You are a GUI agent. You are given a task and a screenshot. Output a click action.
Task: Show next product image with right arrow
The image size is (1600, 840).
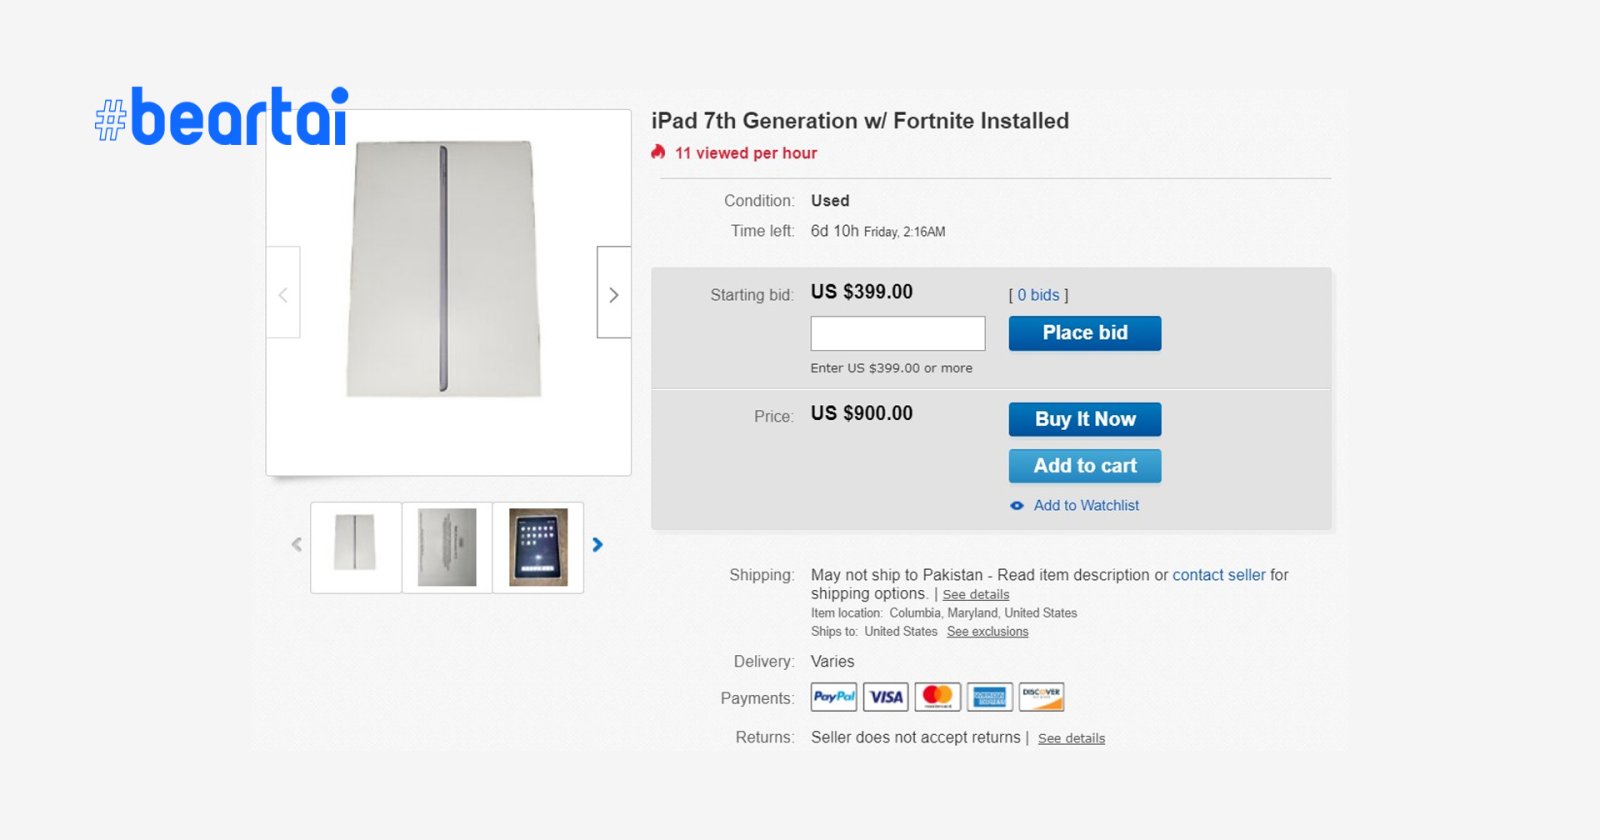[614, 294]
